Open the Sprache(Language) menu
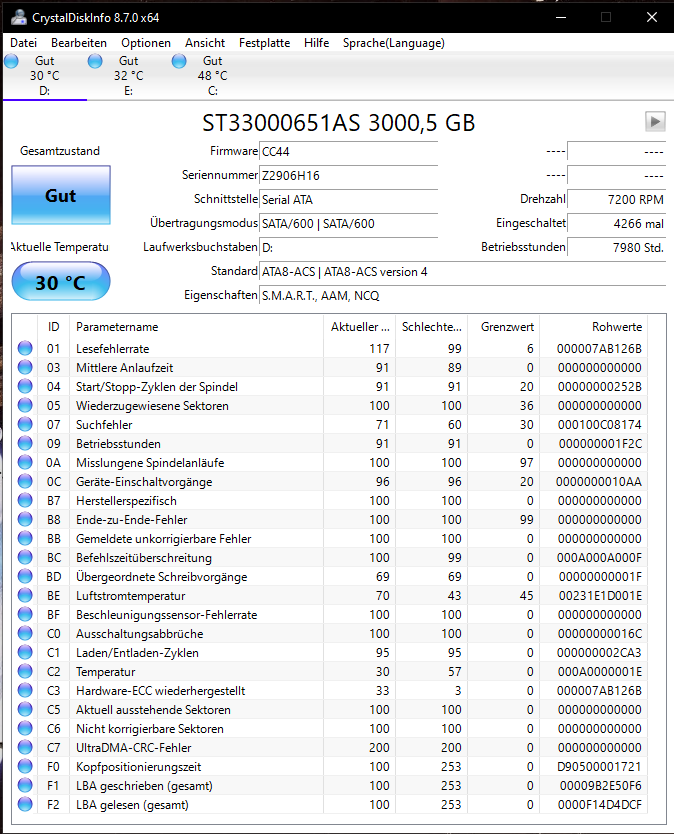 pos(394,43)
